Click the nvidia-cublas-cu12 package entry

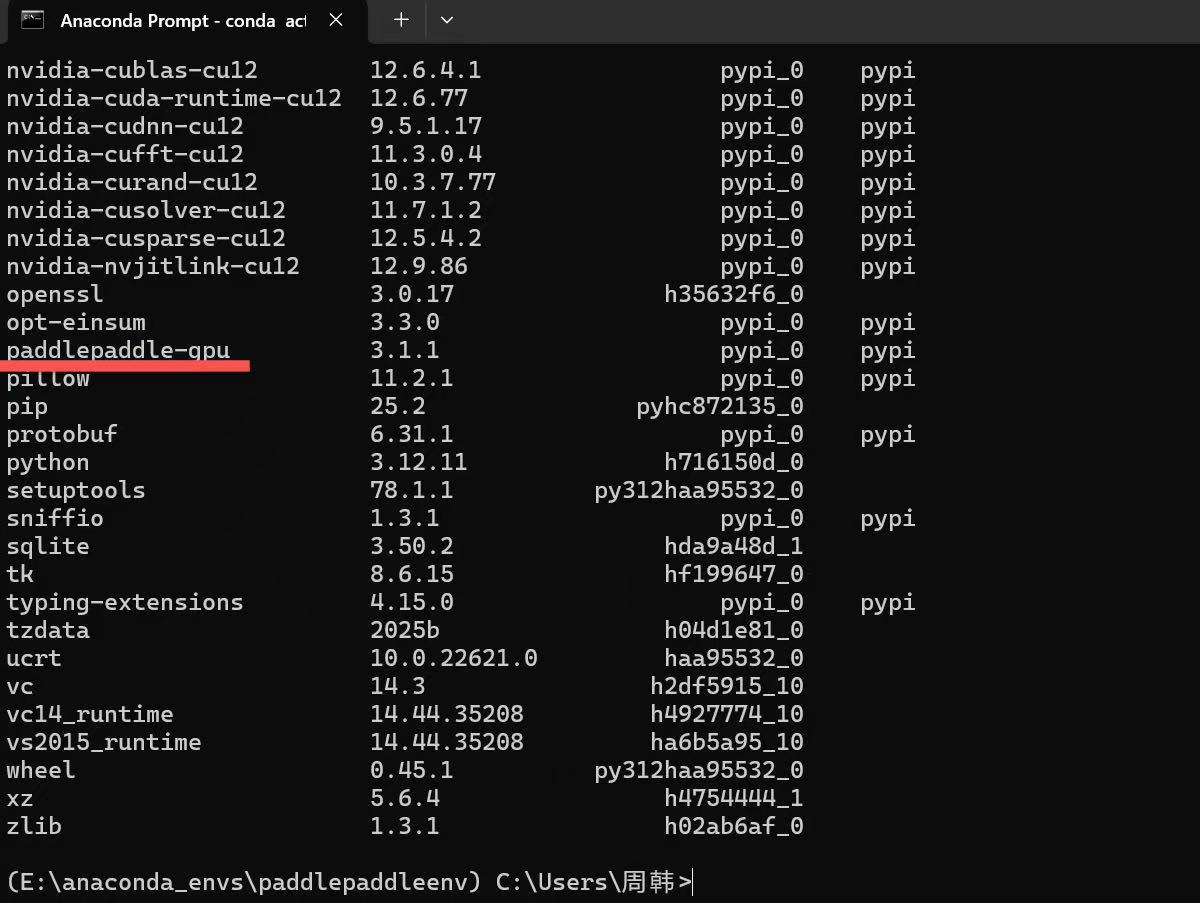pos(130,70)
